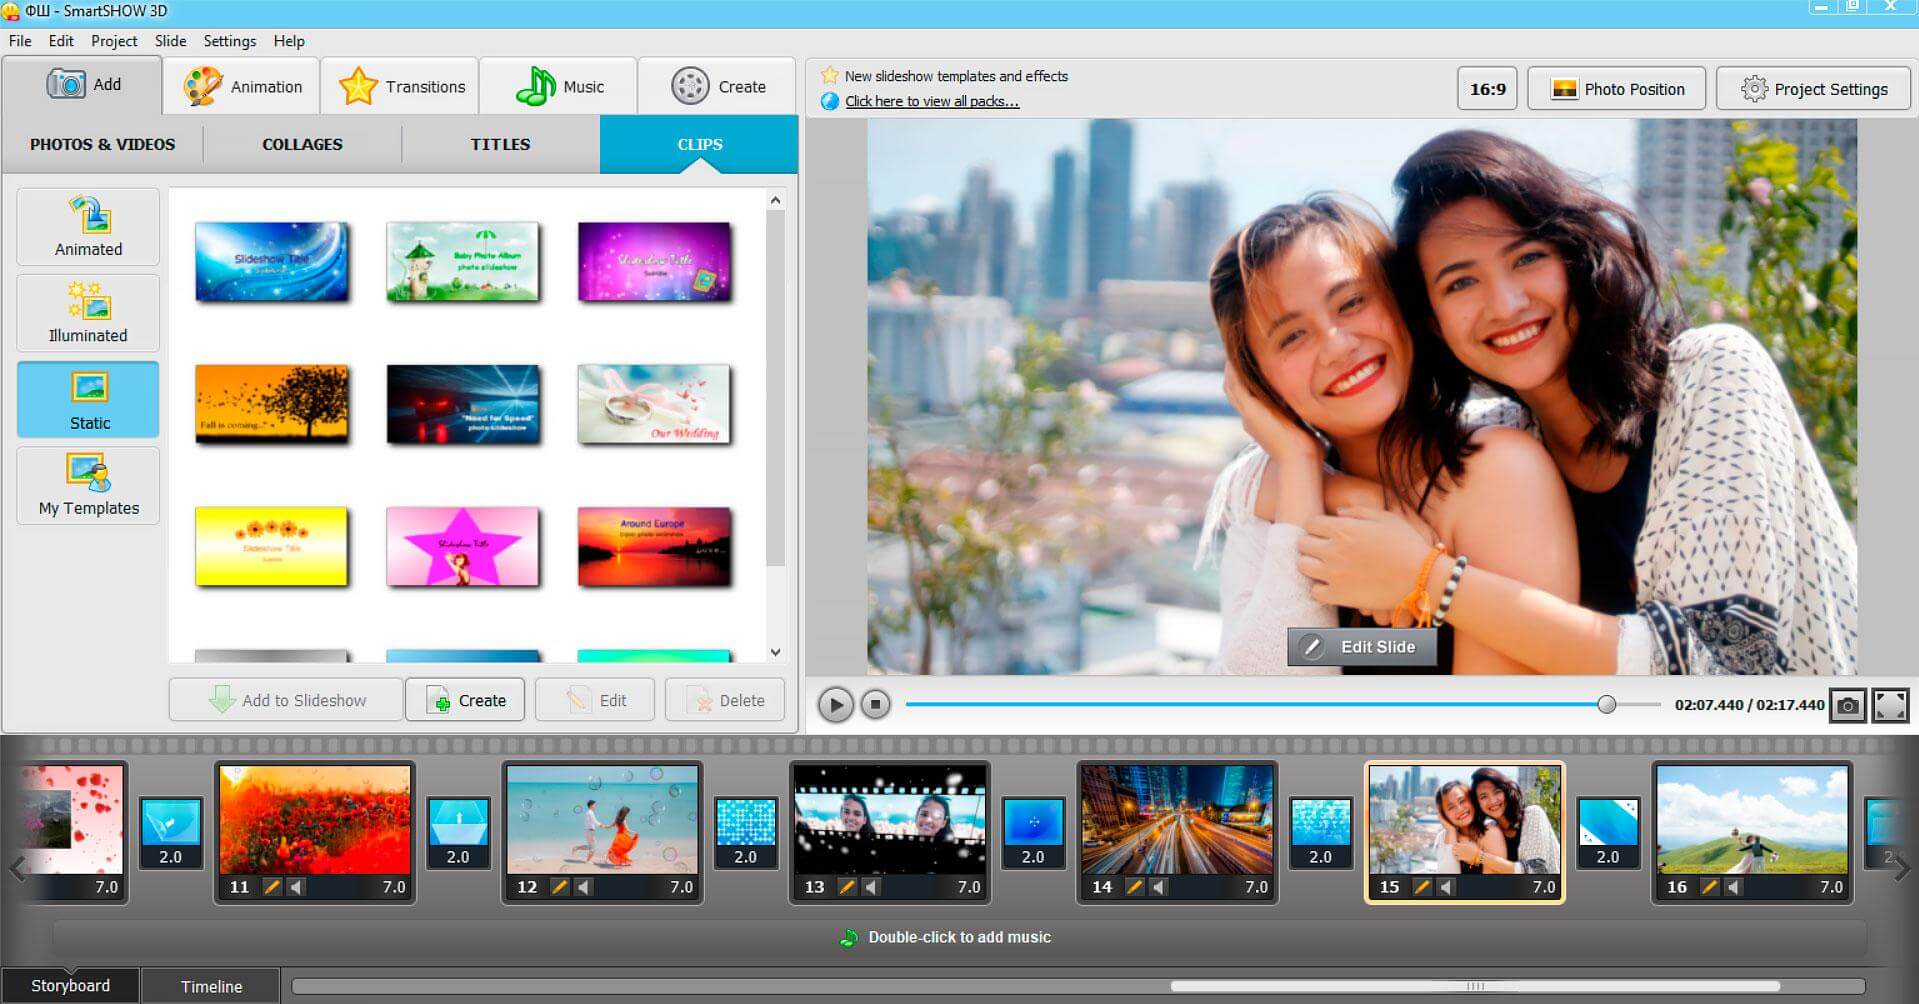Image resolution: width=1919 pixels, height=1004 pixels.
Task: Choose the Around Europe sunset clip
Action: (654, 546)
